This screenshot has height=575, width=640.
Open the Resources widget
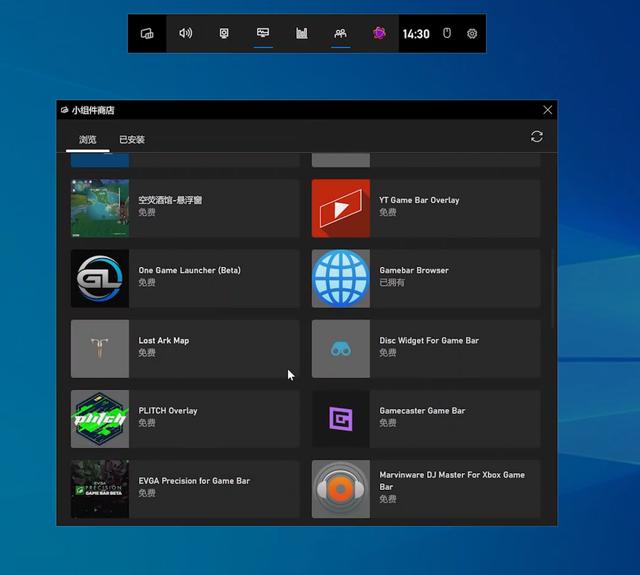pyautogui.click(x=302, y=34)
